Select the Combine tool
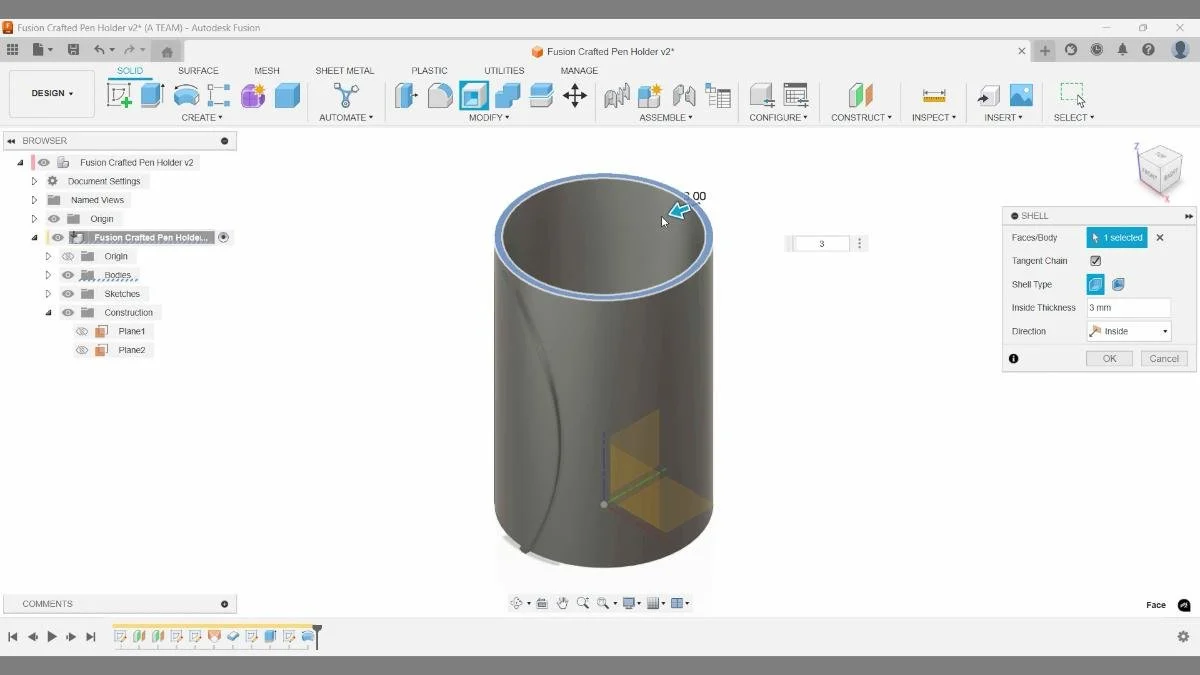The height and width of the screenshot is (675, 1200). (505, 95)
